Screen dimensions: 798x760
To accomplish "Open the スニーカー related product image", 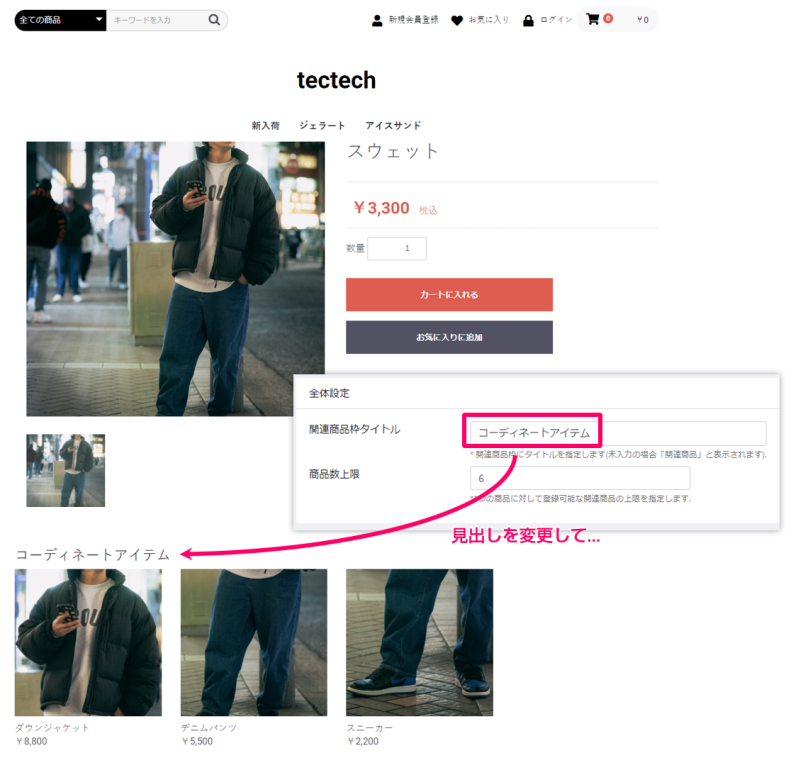I will click(x=419, y=642).
